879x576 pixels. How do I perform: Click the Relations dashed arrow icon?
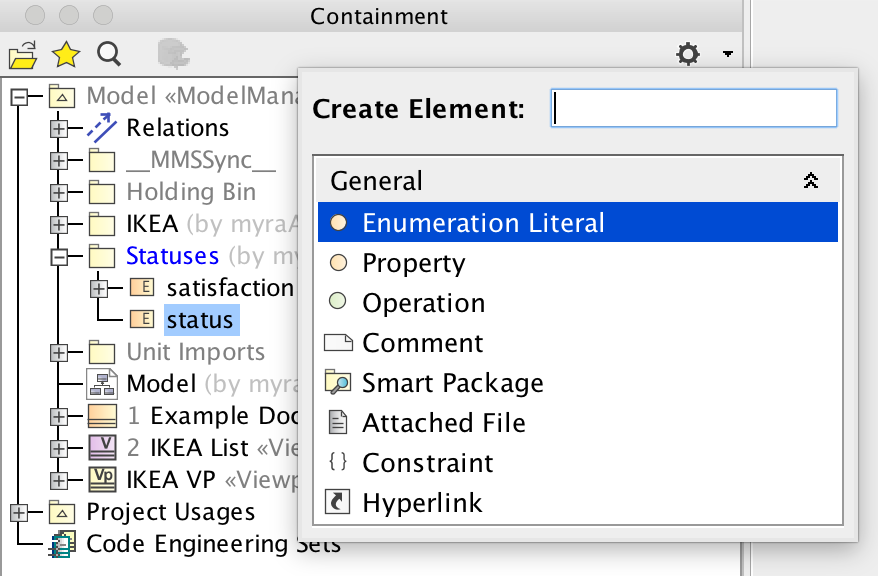pyautogui.click(x=102, y=127)
